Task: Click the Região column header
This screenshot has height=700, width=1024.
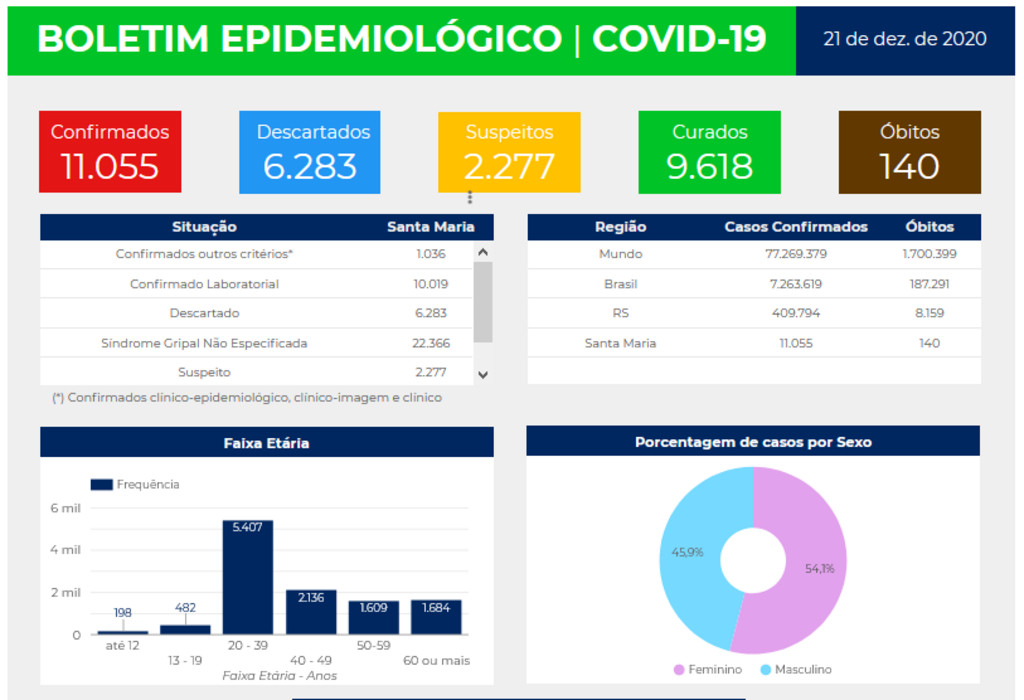Action: [620, 227]
